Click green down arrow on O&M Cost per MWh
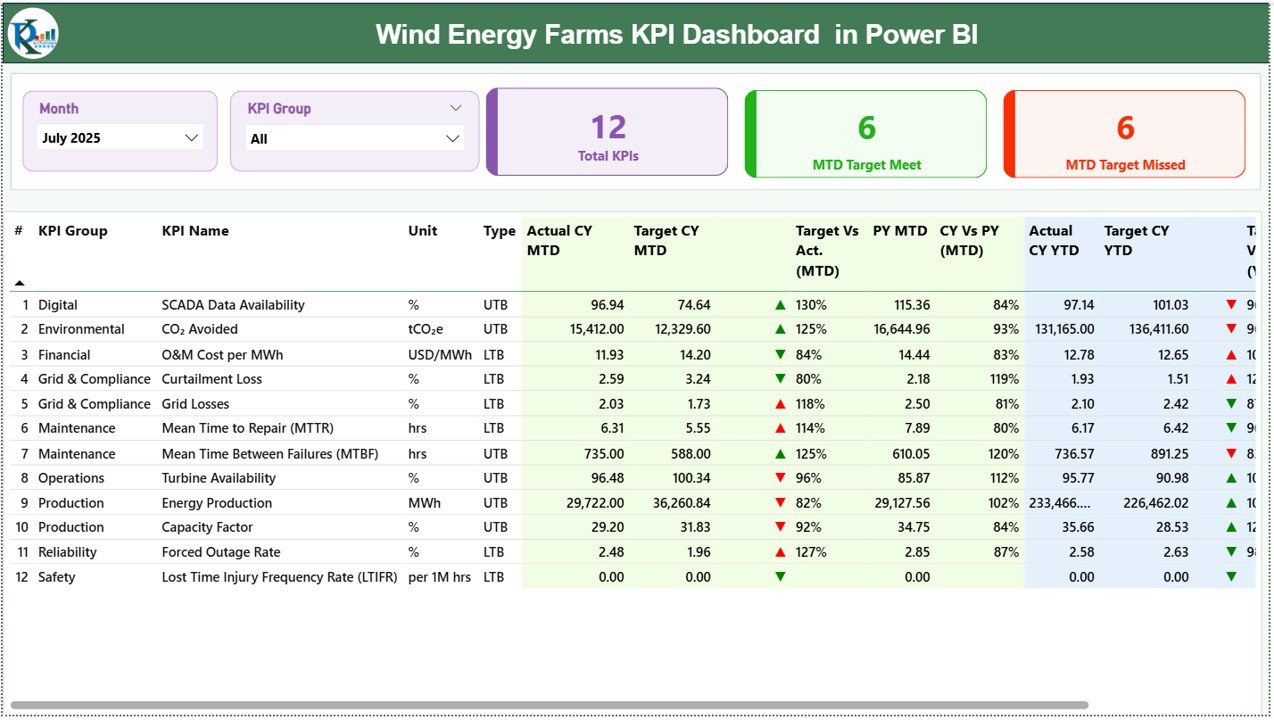Image resolution: width=1274 pixels, height=720 pixels. [x=779, y=354]
